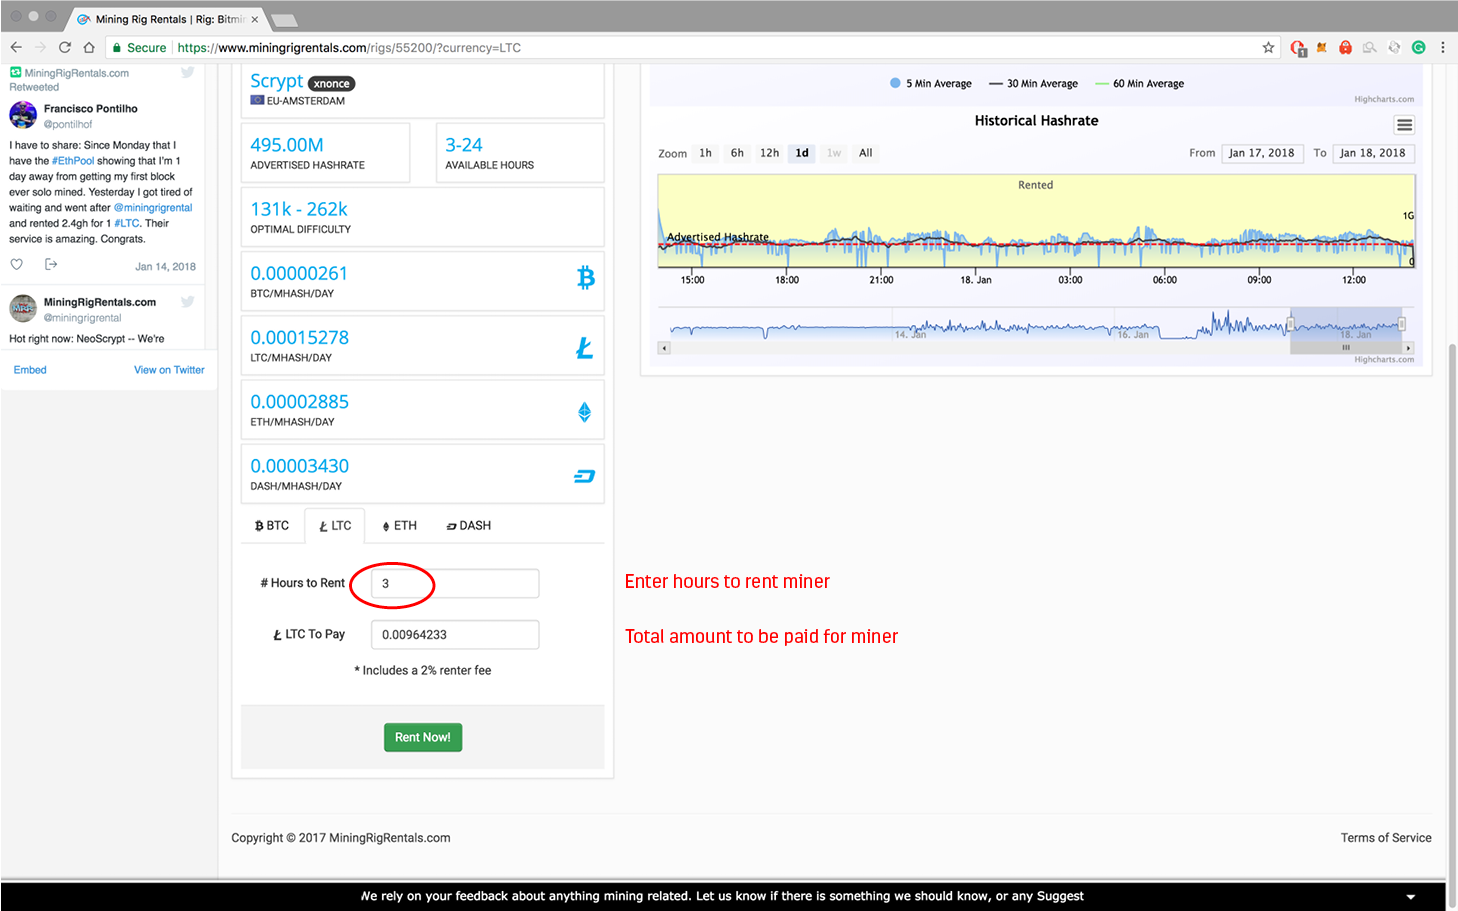Click the Francisco Pontilho tweet author name
The height and width of the screenshot is (911, 1458).
click(x=91, y=109)
